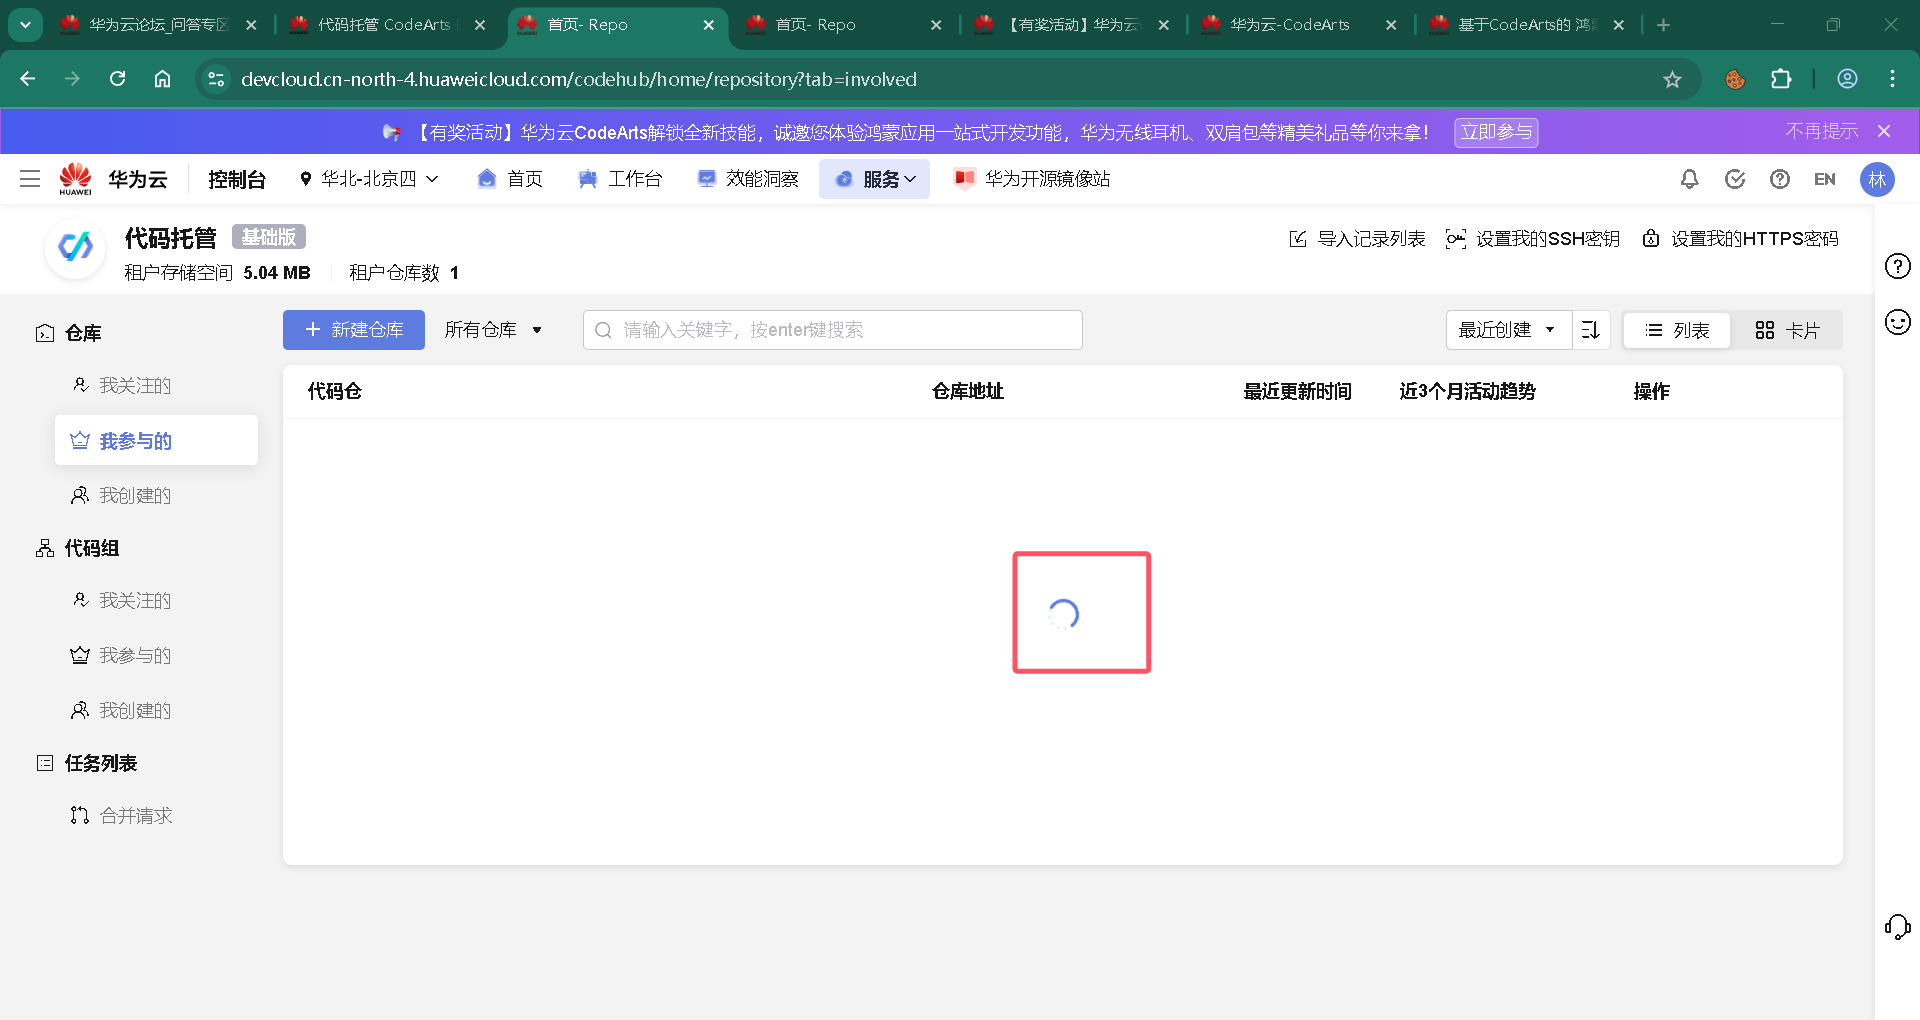Open the feedback smiley icon
The height and width of the screenshot is (1020, 1920).
click(x=1897, y=322)
